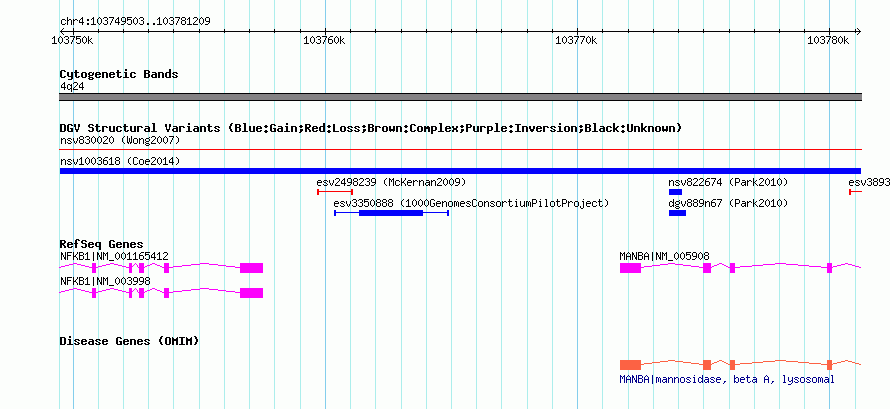Click the red nsv830020 loss line
This screenshot has height=409, width=890.
click(461, 150)
